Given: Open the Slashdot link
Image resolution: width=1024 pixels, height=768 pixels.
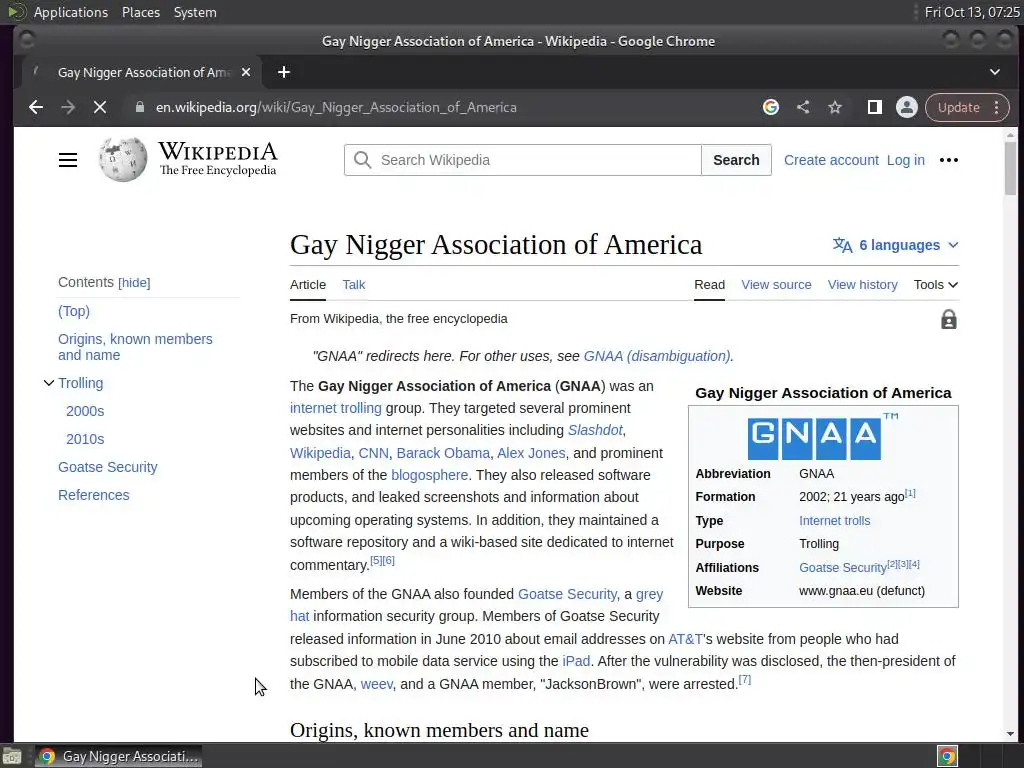Looking at the screenshot, I should click(x=595, y=430).
